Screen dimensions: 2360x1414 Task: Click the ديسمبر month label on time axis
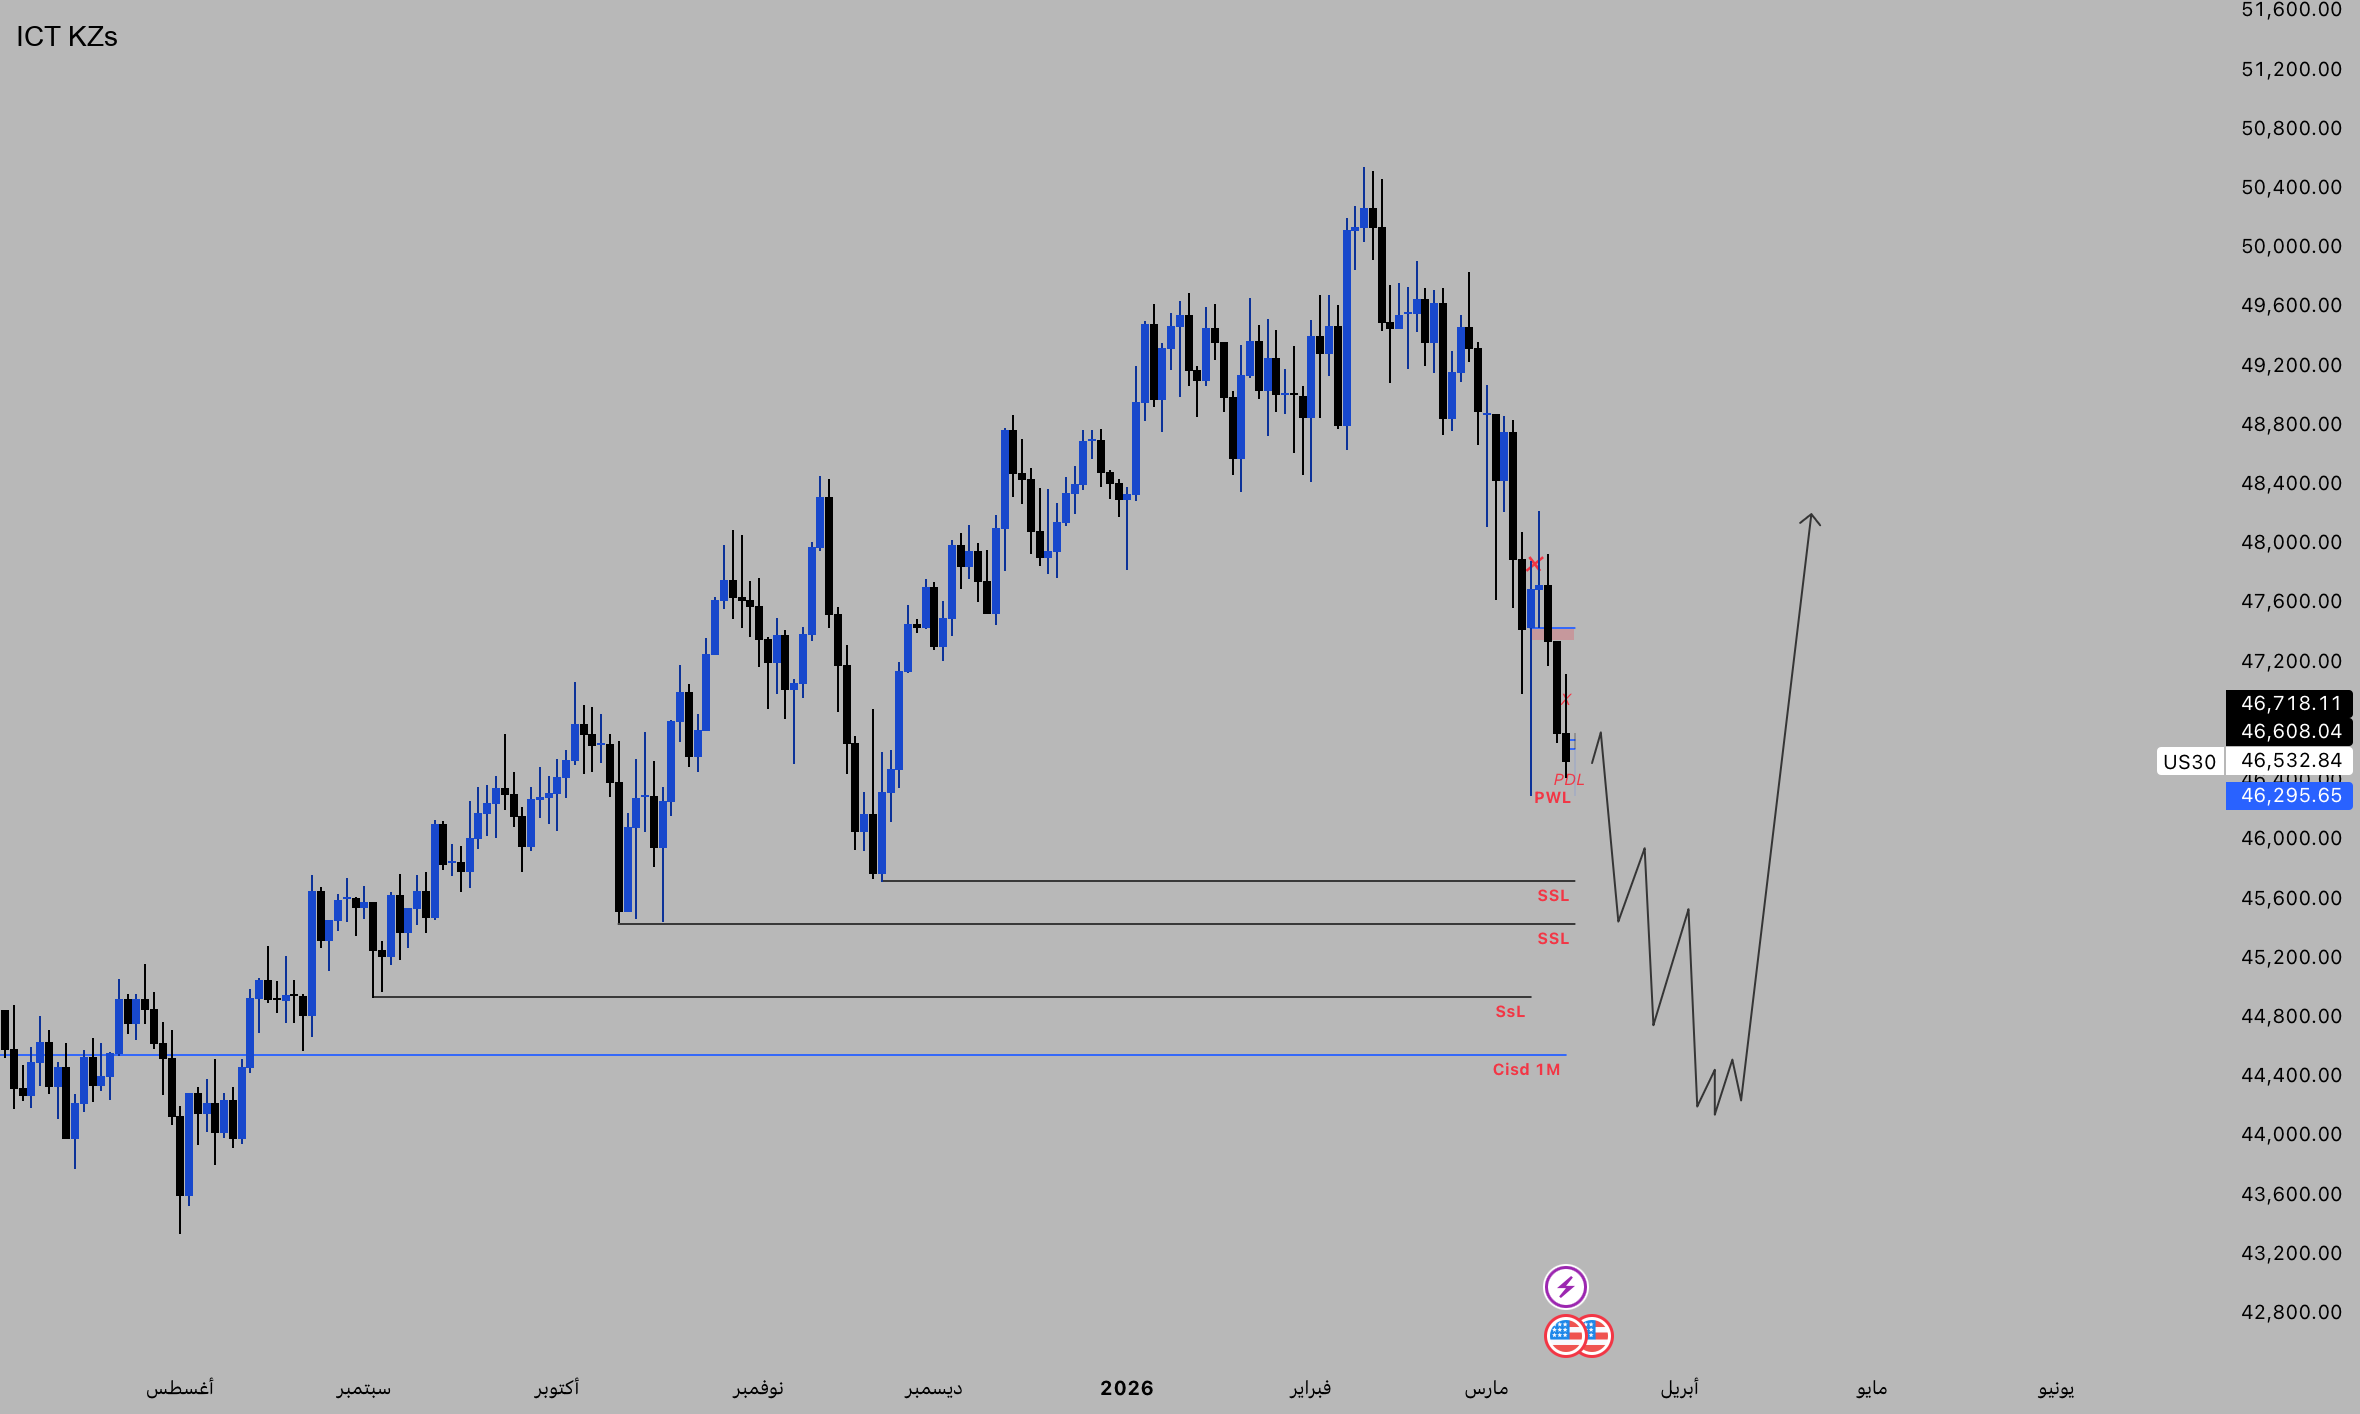point(934,1388)
